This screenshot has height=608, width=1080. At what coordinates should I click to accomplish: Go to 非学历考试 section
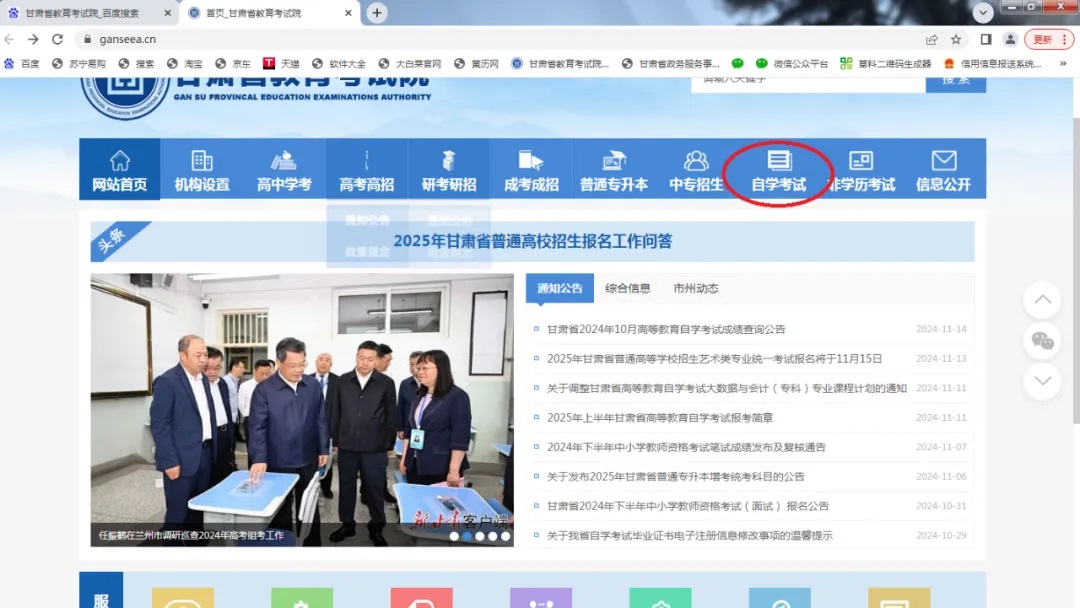861,169
